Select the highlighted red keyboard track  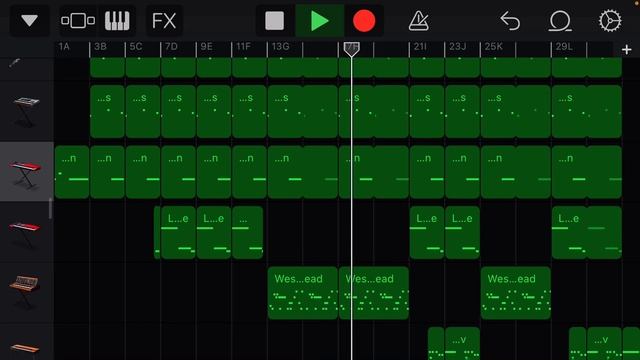pyautogui.click(x=26, y=172)
